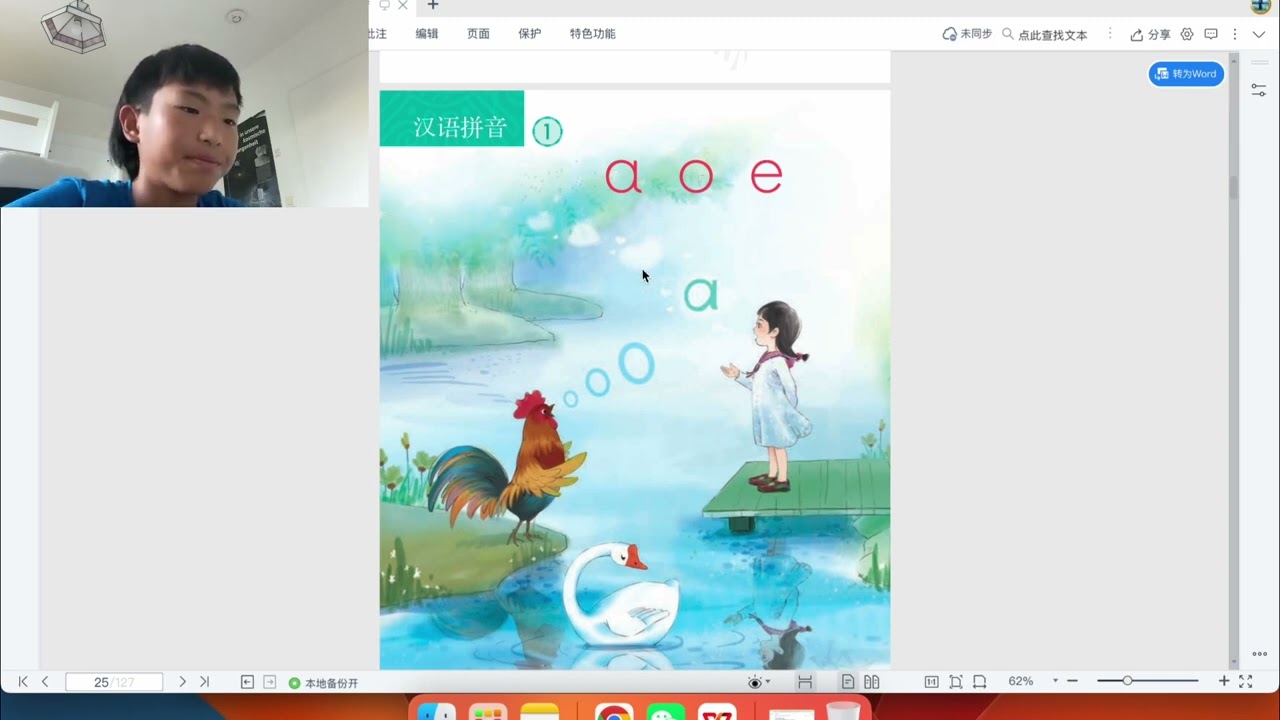Click the 点此查找文本 search field
Image resolution: width=1280 pixels, height=720 pixels.
point(1045,34)
